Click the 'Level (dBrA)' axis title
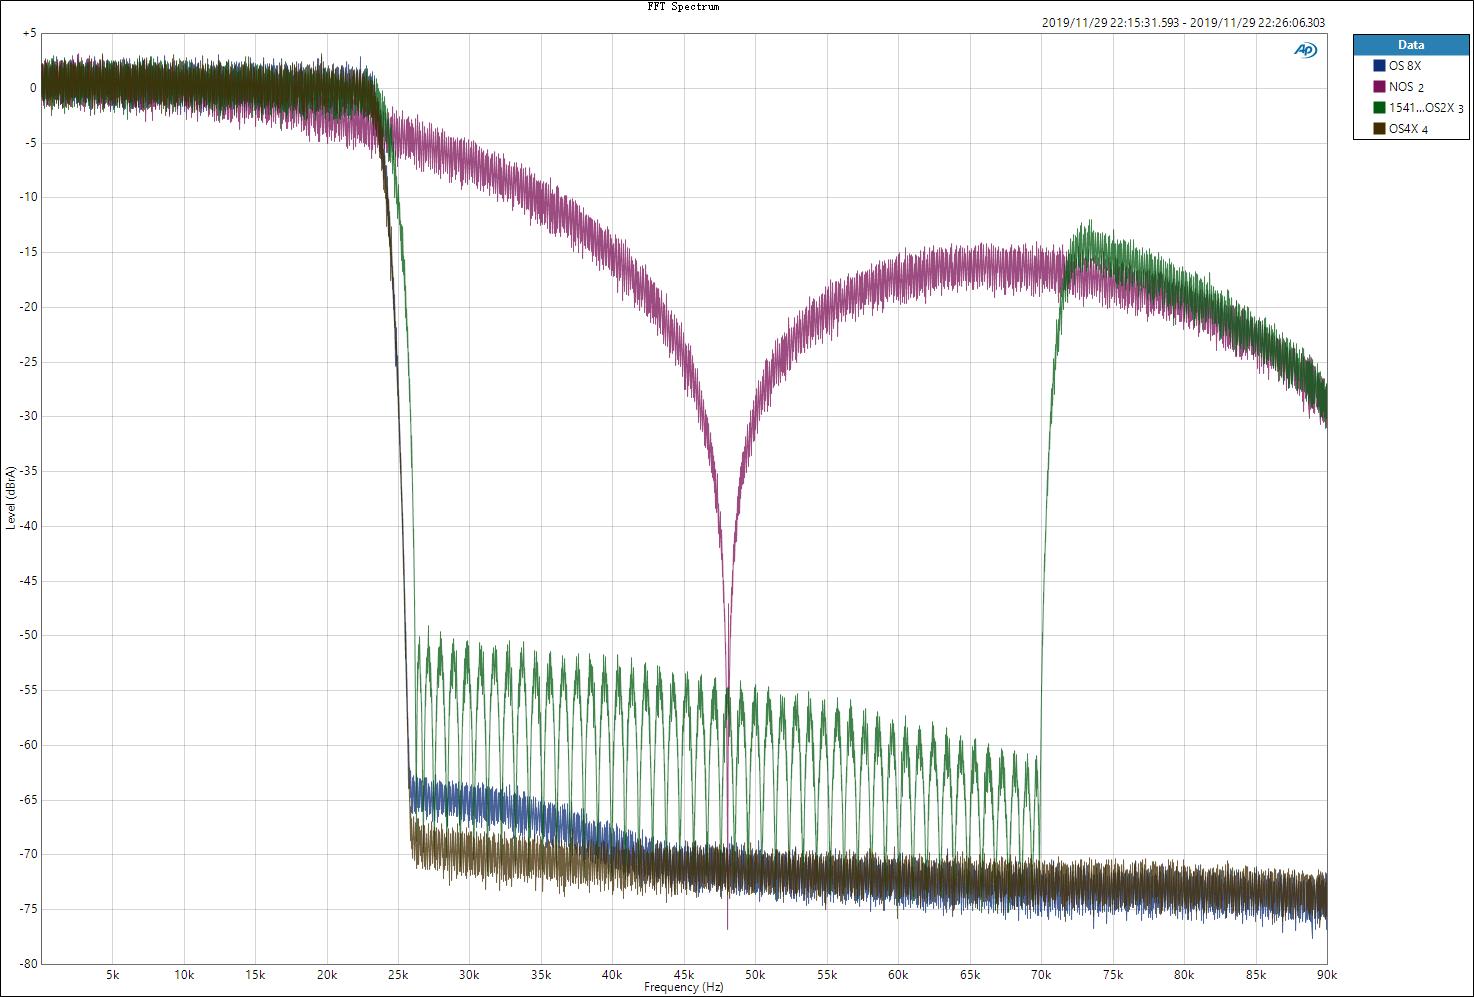This screenshot has height=997, width=1474. click(x=11, y=497)
